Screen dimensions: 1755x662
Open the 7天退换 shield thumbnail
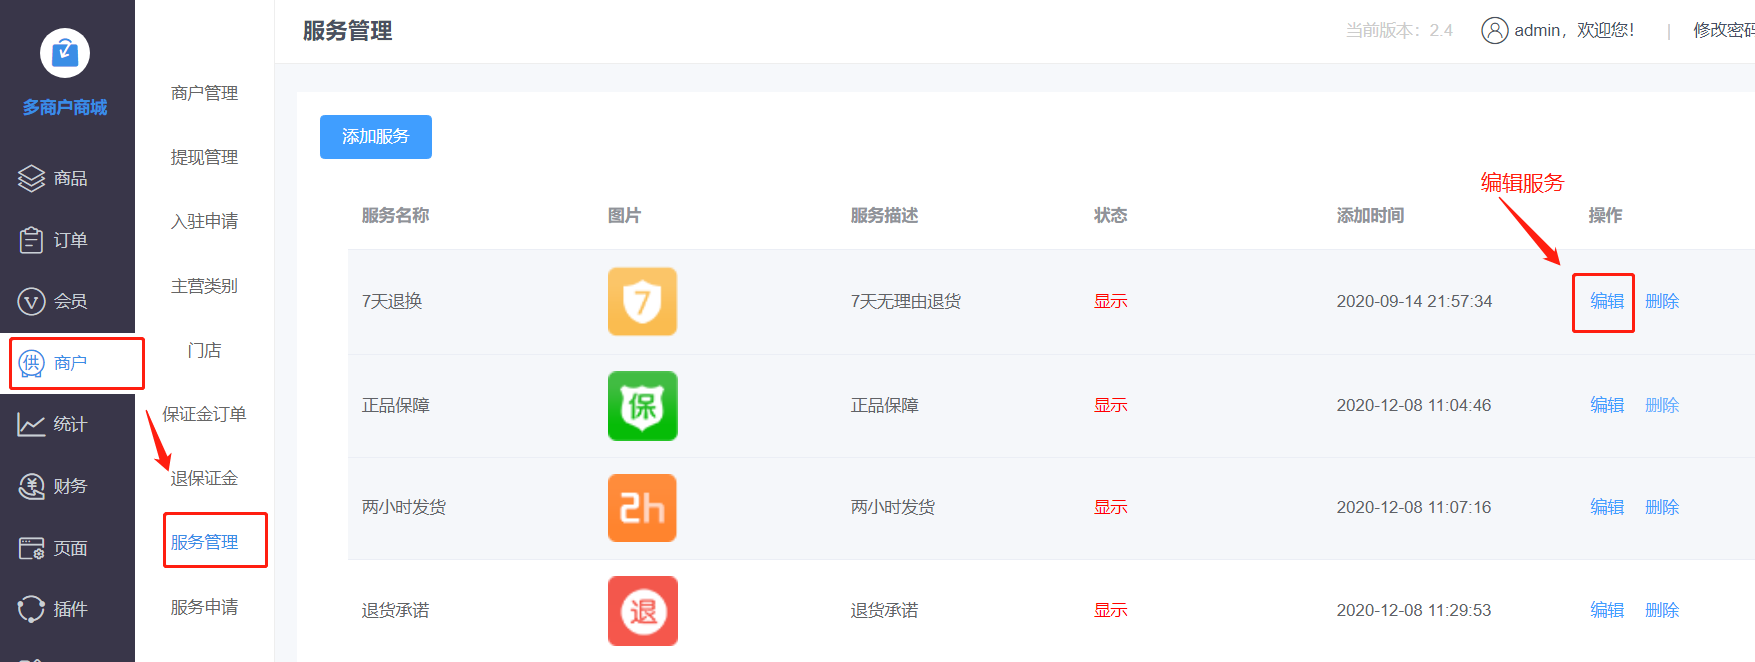pos(642,301)
